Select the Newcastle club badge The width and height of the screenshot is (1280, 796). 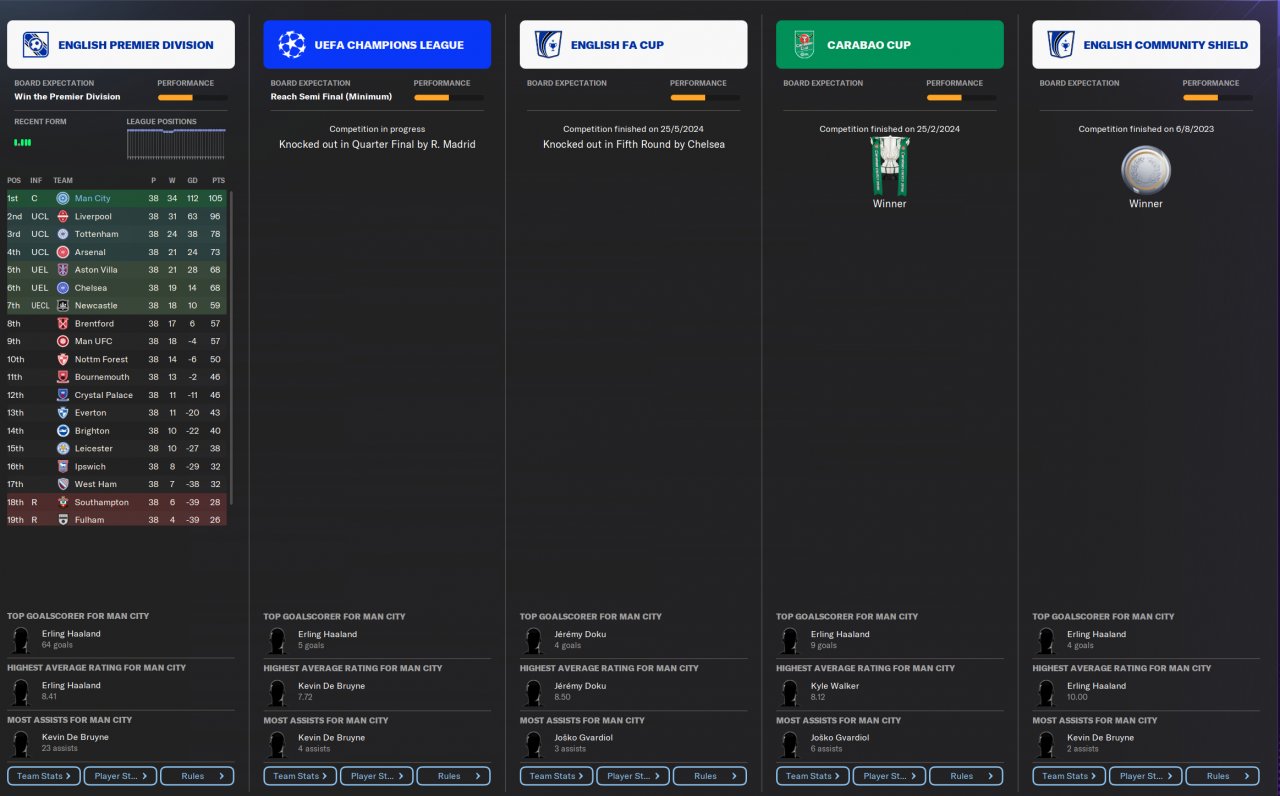(63, 306)
